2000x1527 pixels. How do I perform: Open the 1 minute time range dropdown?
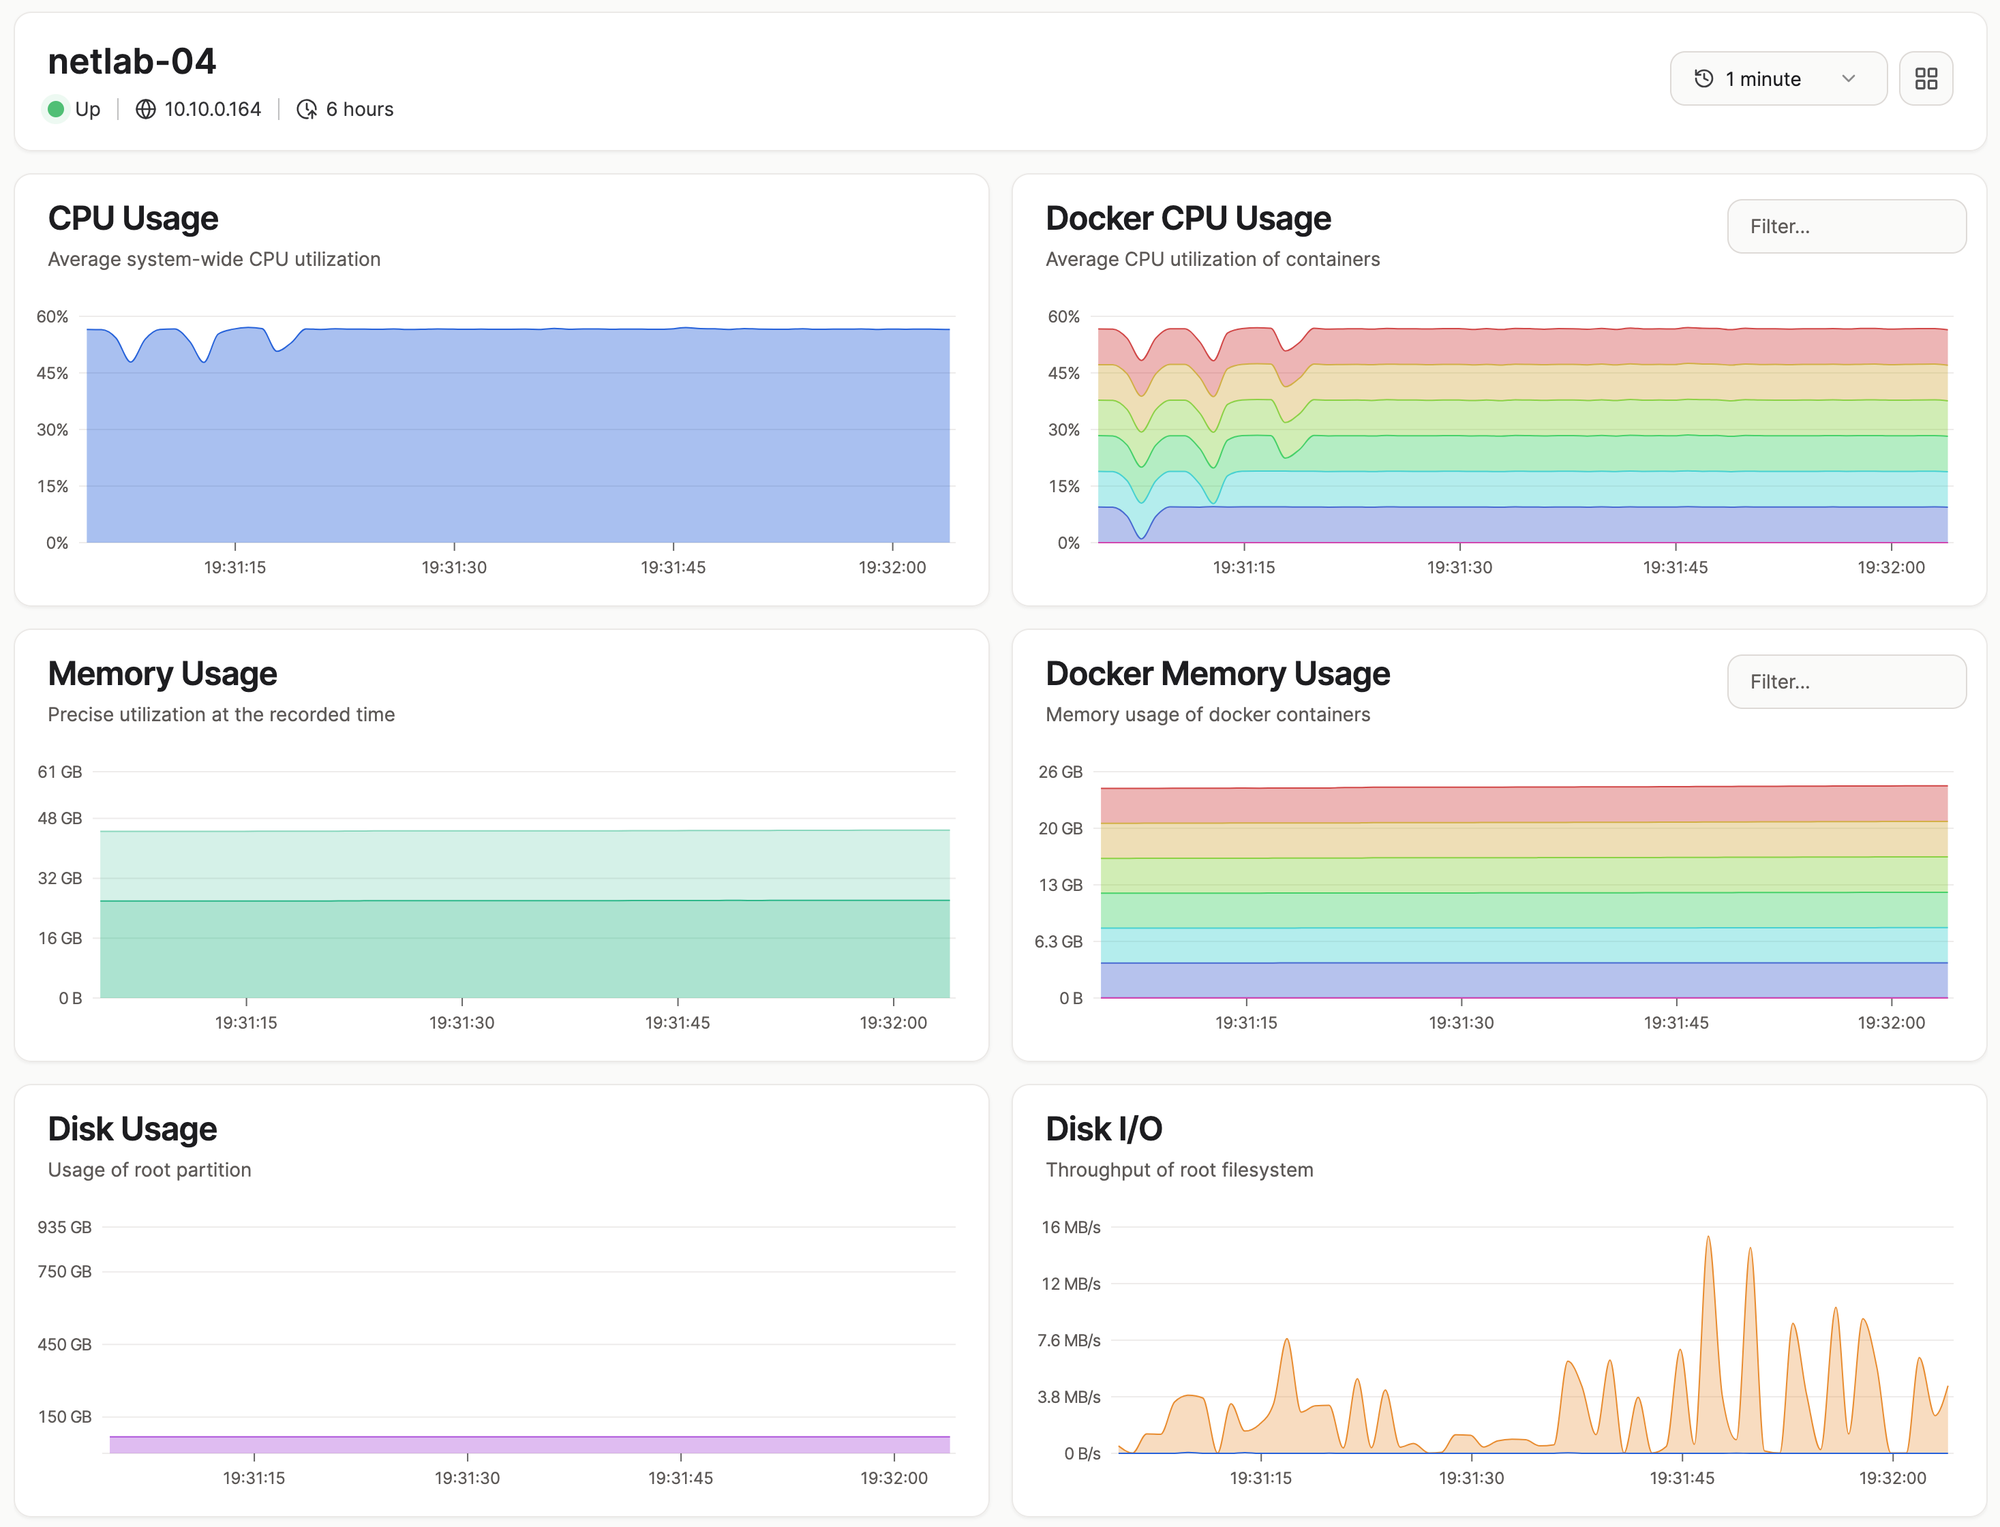[1778, 79]
